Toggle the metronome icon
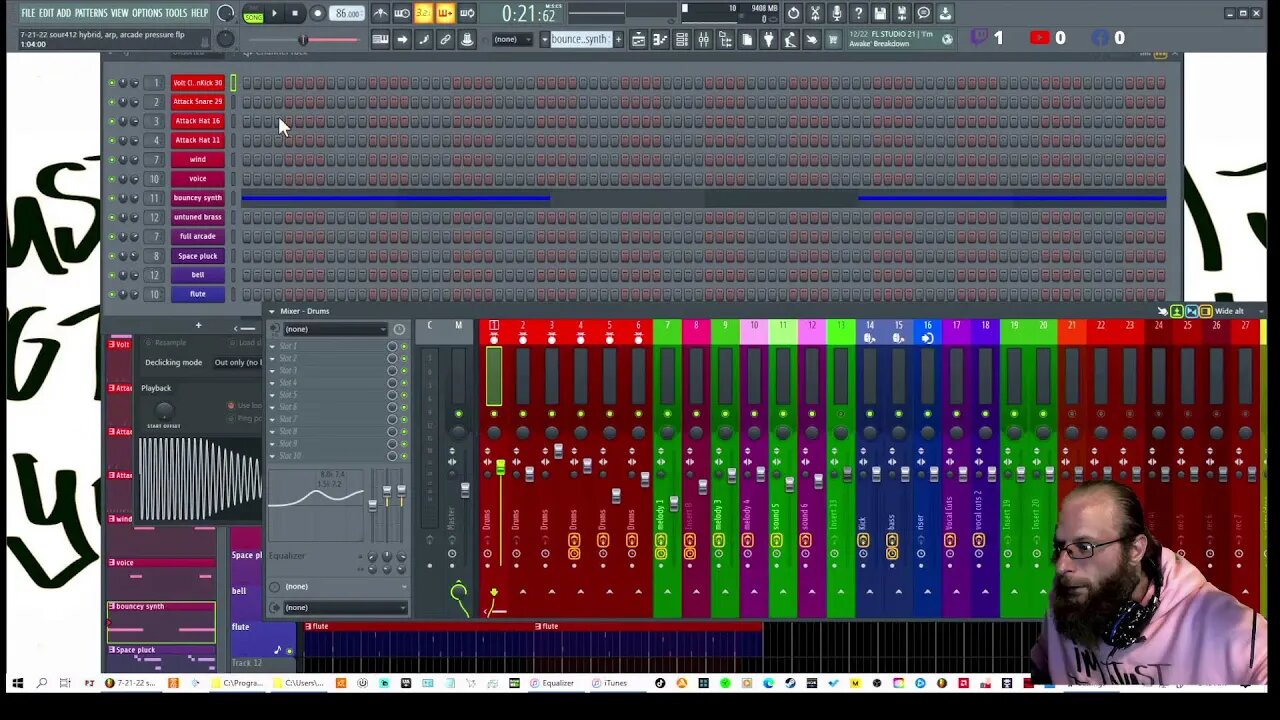1280x720 pixels. coord(380,13)
